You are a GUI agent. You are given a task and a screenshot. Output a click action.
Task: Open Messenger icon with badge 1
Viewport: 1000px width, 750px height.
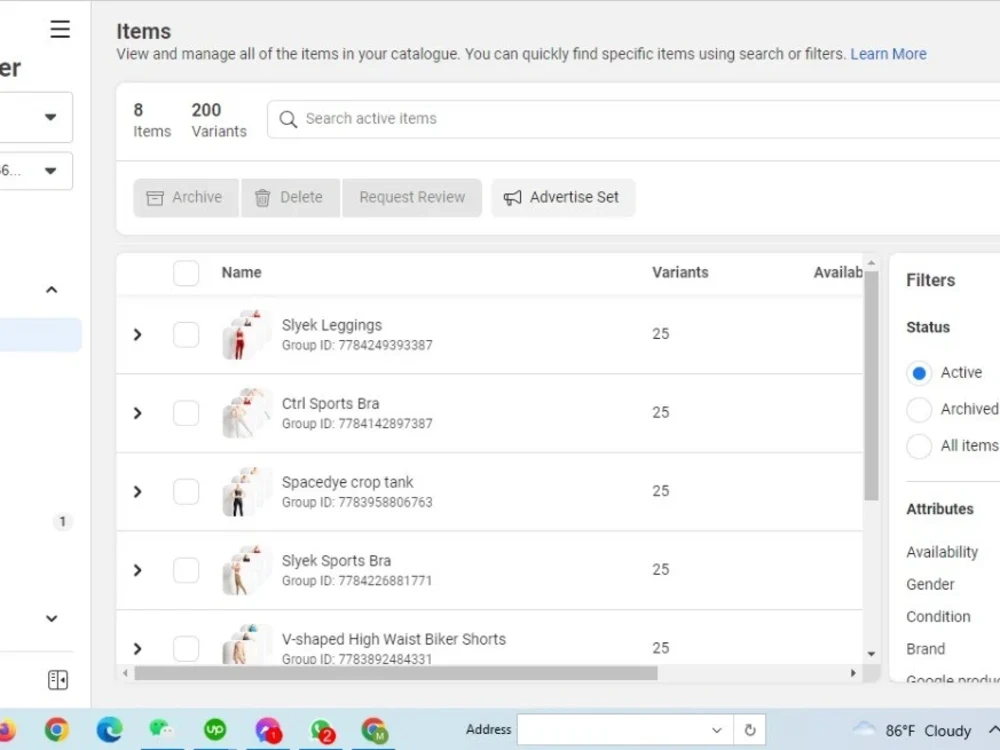coord(268,731)
